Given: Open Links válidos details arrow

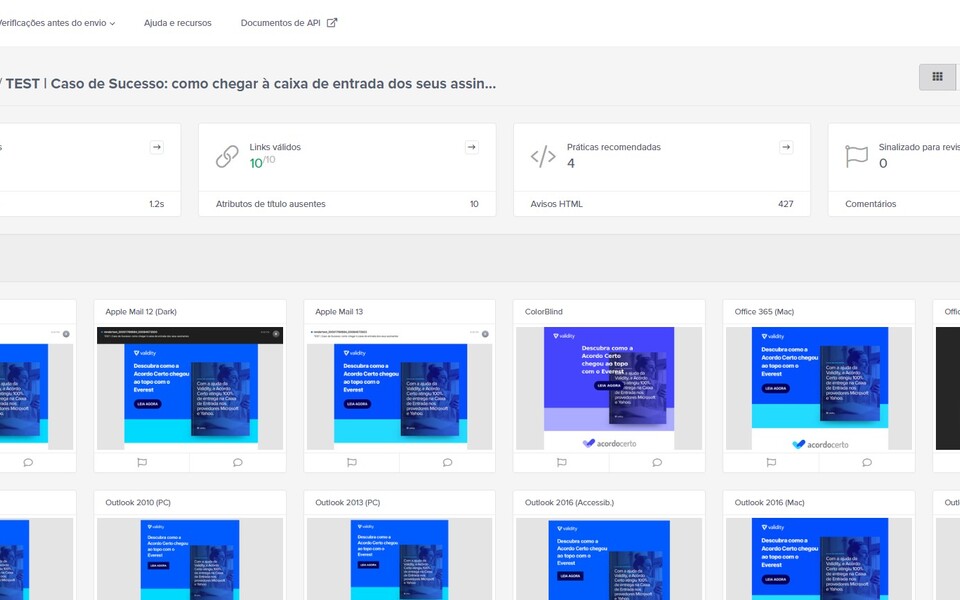Looking at the screenshot, I should coord(471,147).
